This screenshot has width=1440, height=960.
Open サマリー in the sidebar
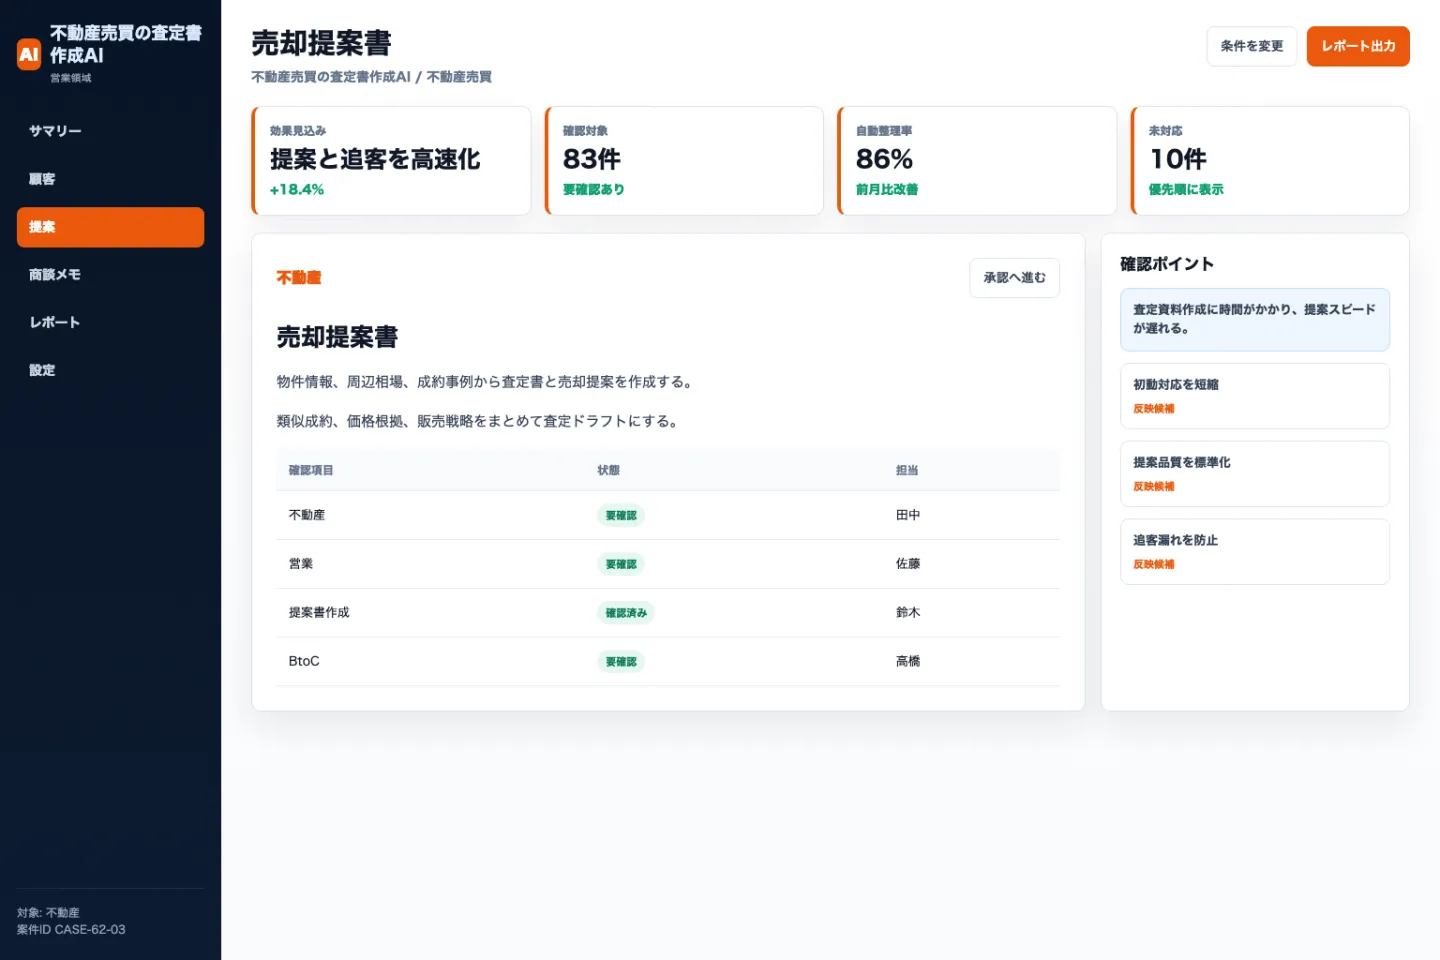point(110,131)
